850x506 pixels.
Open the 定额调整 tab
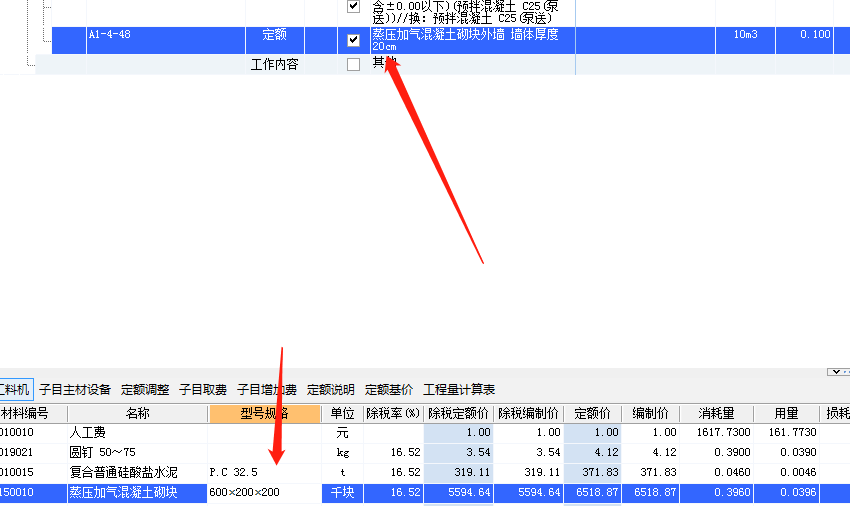coord(145,389)
